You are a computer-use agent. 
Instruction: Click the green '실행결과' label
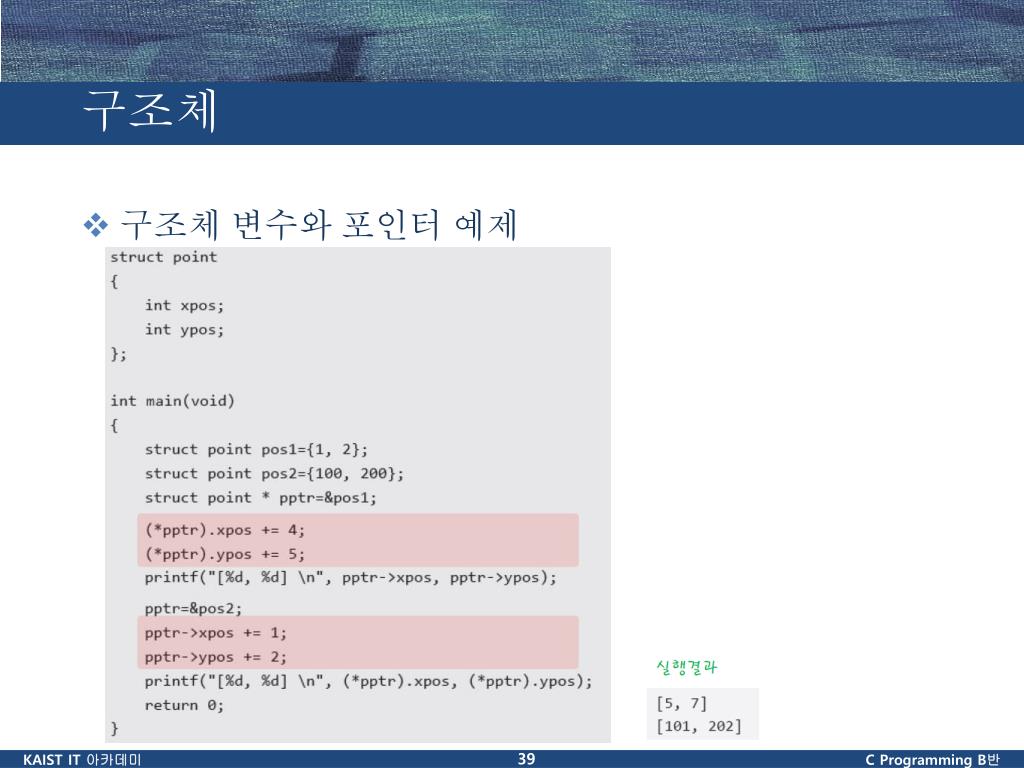coord(686,667)
